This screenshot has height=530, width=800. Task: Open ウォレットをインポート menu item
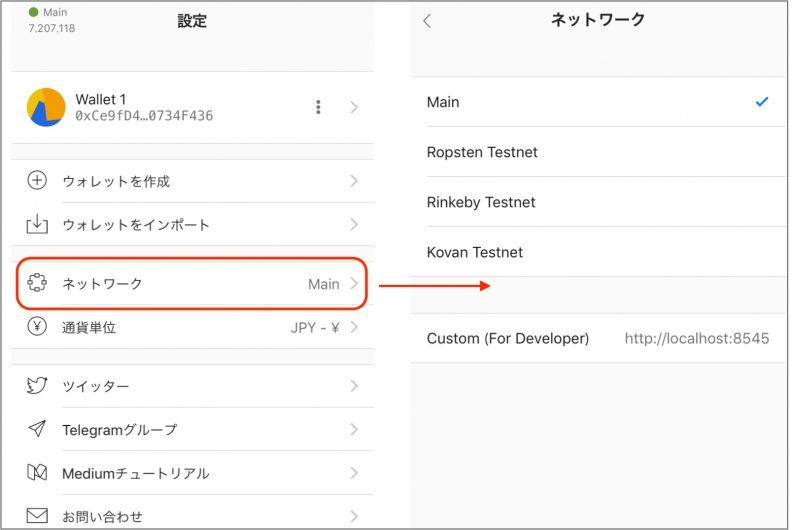193,224
